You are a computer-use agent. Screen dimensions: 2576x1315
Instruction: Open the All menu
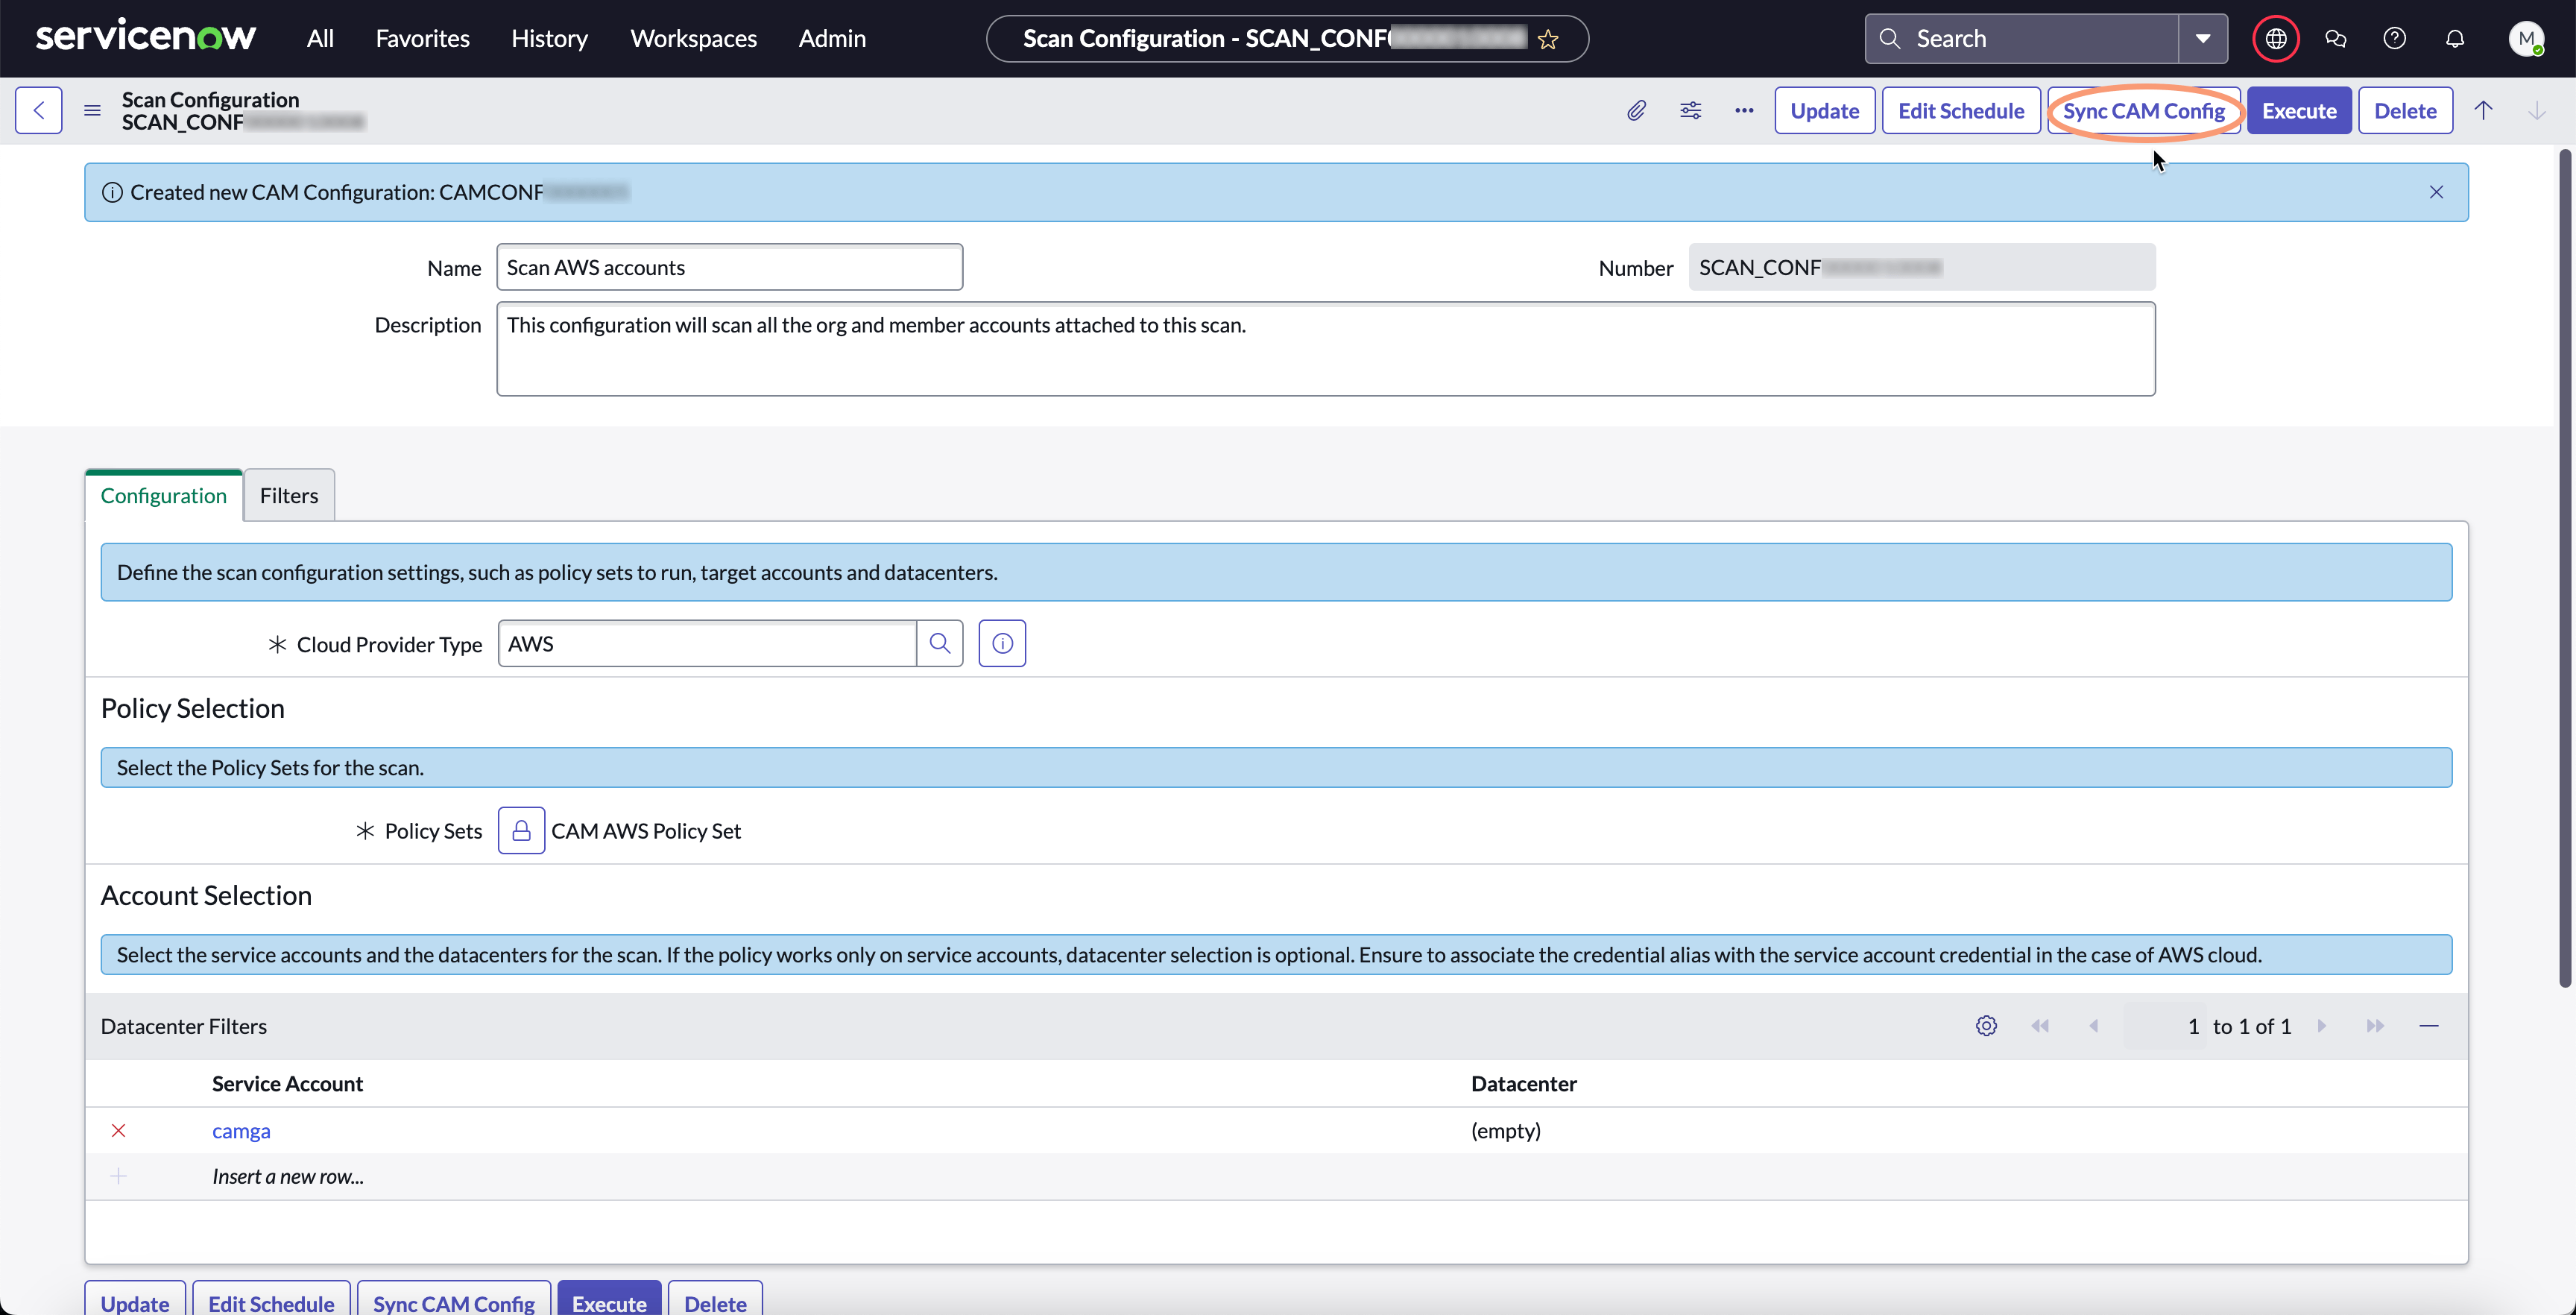pos(320,38)
